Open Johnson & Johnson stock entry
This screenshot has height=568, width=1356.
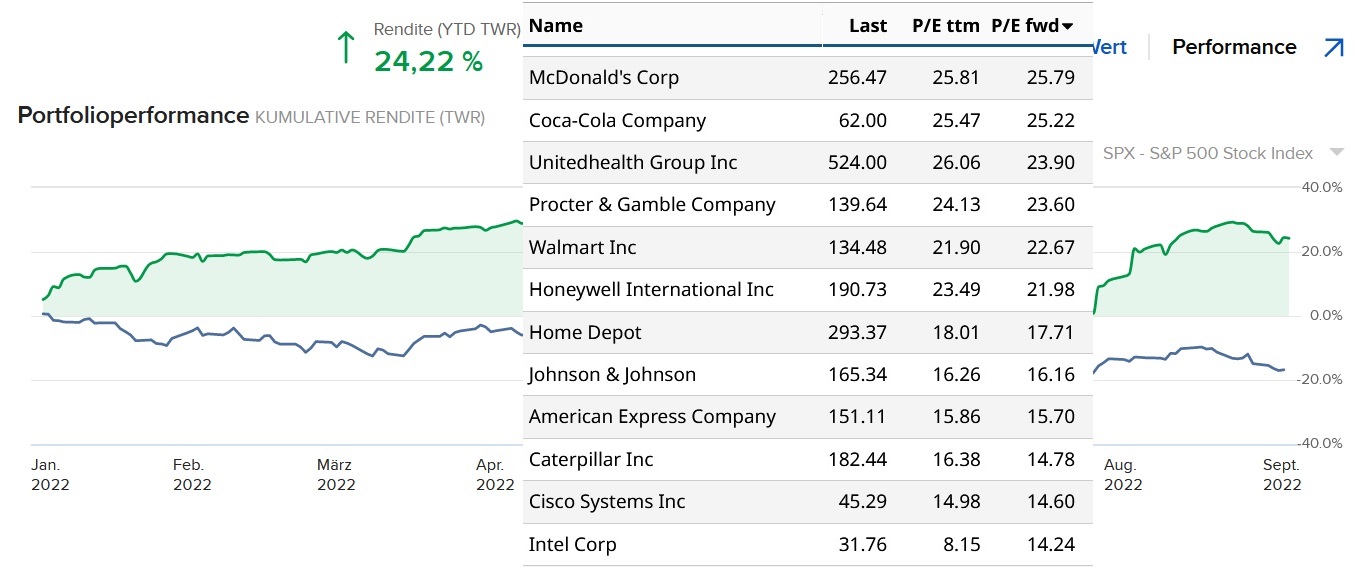pos(612,375)
